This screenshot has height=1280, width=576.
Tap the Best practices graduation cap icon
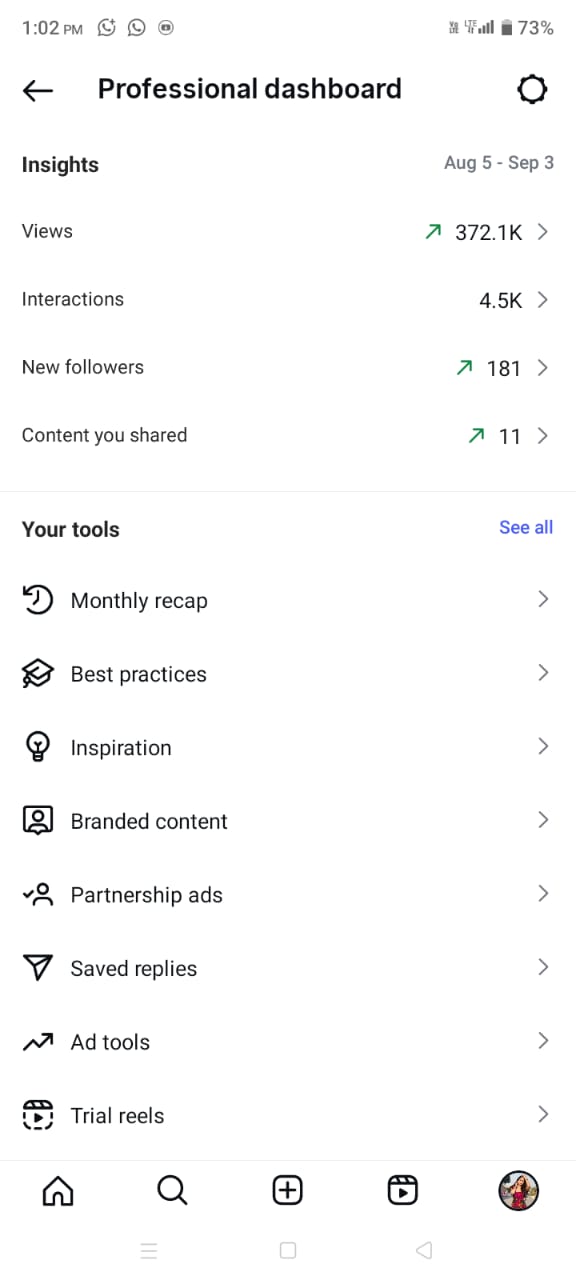pos(37,674)
